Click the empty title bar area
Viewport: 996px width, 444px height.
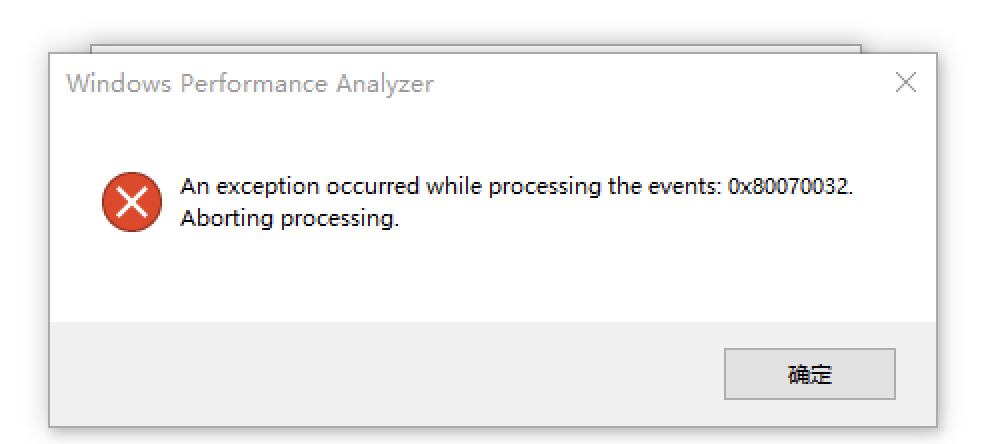pos(650,84)
